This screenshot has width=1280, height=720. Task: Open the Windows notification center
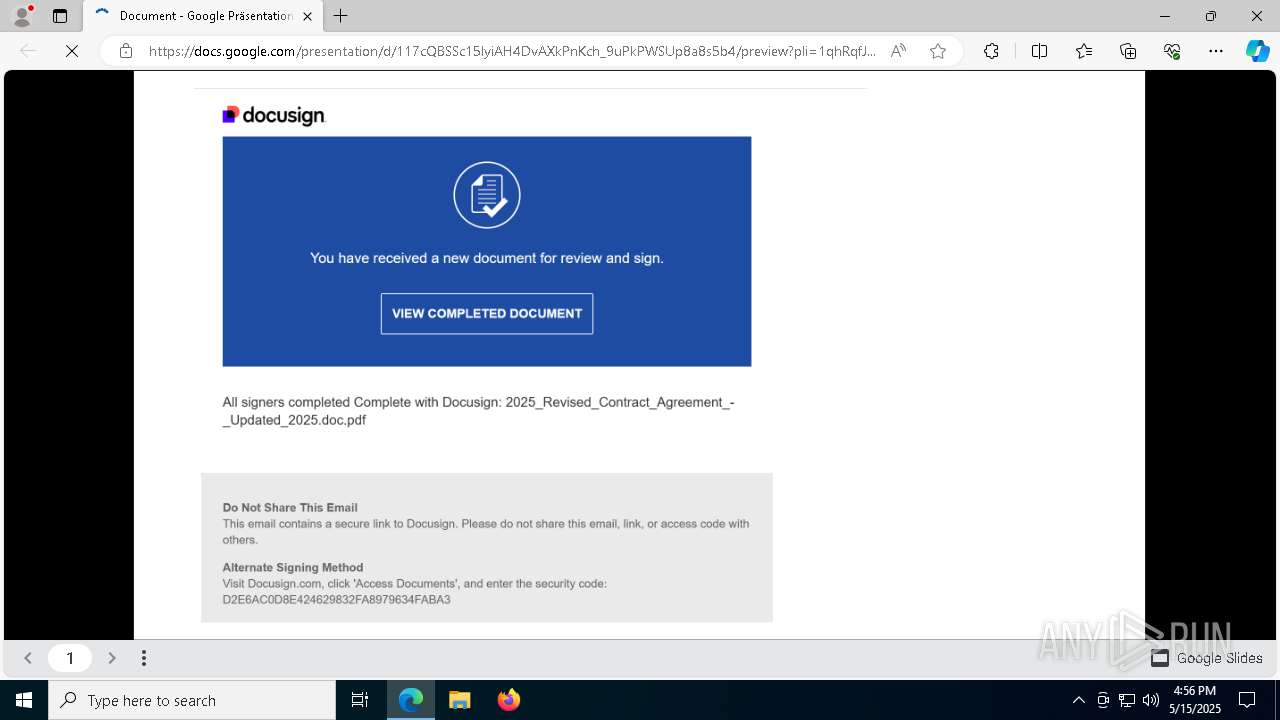pyautogui.click(x=1247, y=700)
